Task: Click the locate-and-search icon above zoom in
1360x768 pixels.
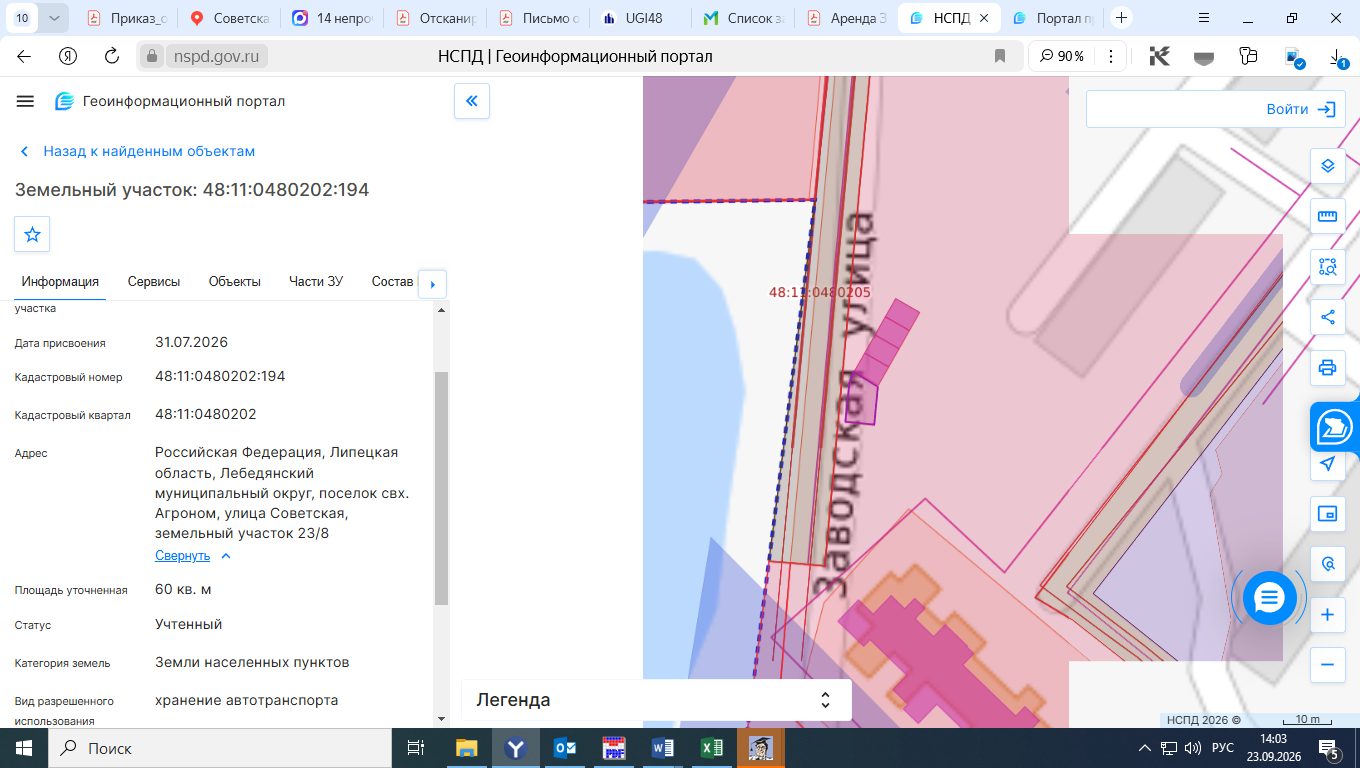Action: (x=1328, y=564)
